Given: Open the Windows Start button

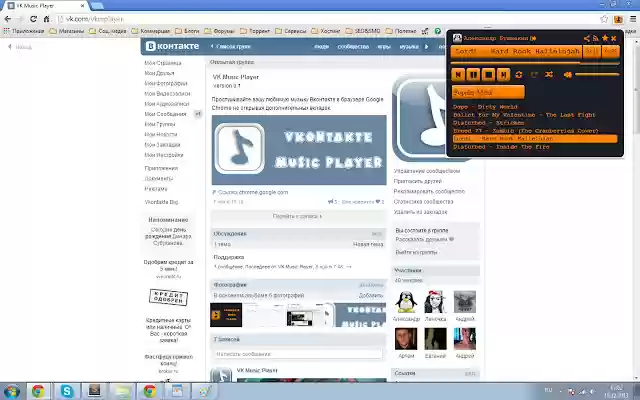Looking at the screenshot, I should pyautogui.click(x=11, y=391).
